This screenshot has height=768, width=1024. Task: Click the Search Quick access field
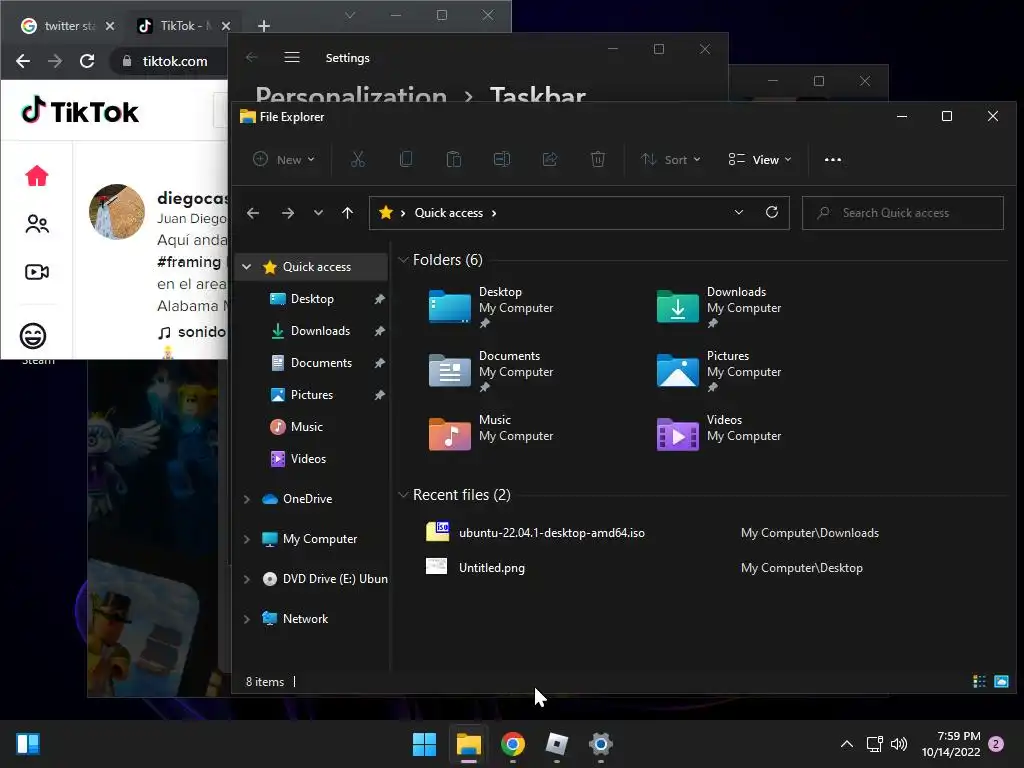click(x=903, y=213)
